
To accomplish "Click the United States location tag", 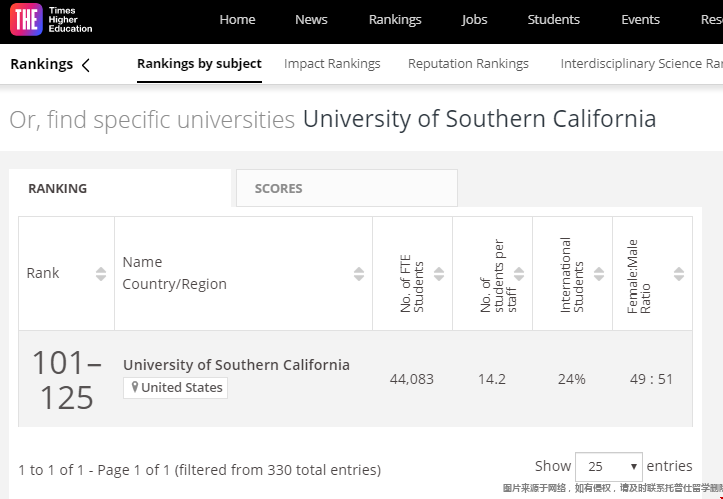I will (175, 387).
